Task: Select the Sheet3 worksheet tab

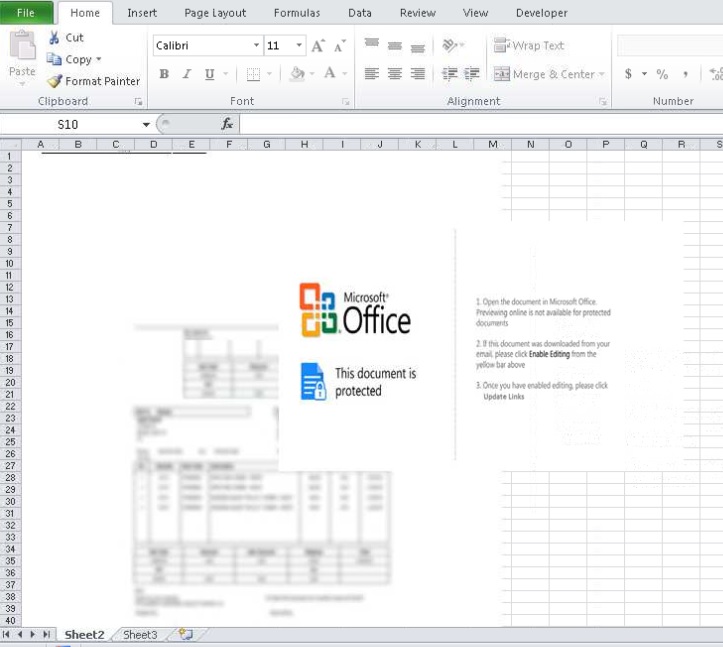Action: pyautogui.click(x=140, y=635)
